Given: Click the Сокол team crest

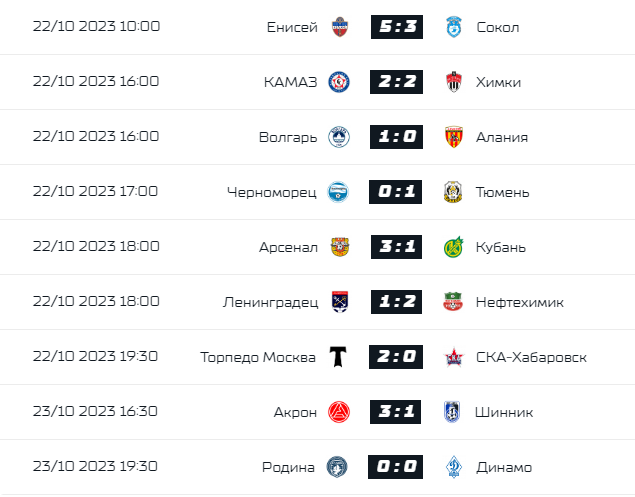Looking at the screenshot, I should pyautogui.click(x=454, y=27).
